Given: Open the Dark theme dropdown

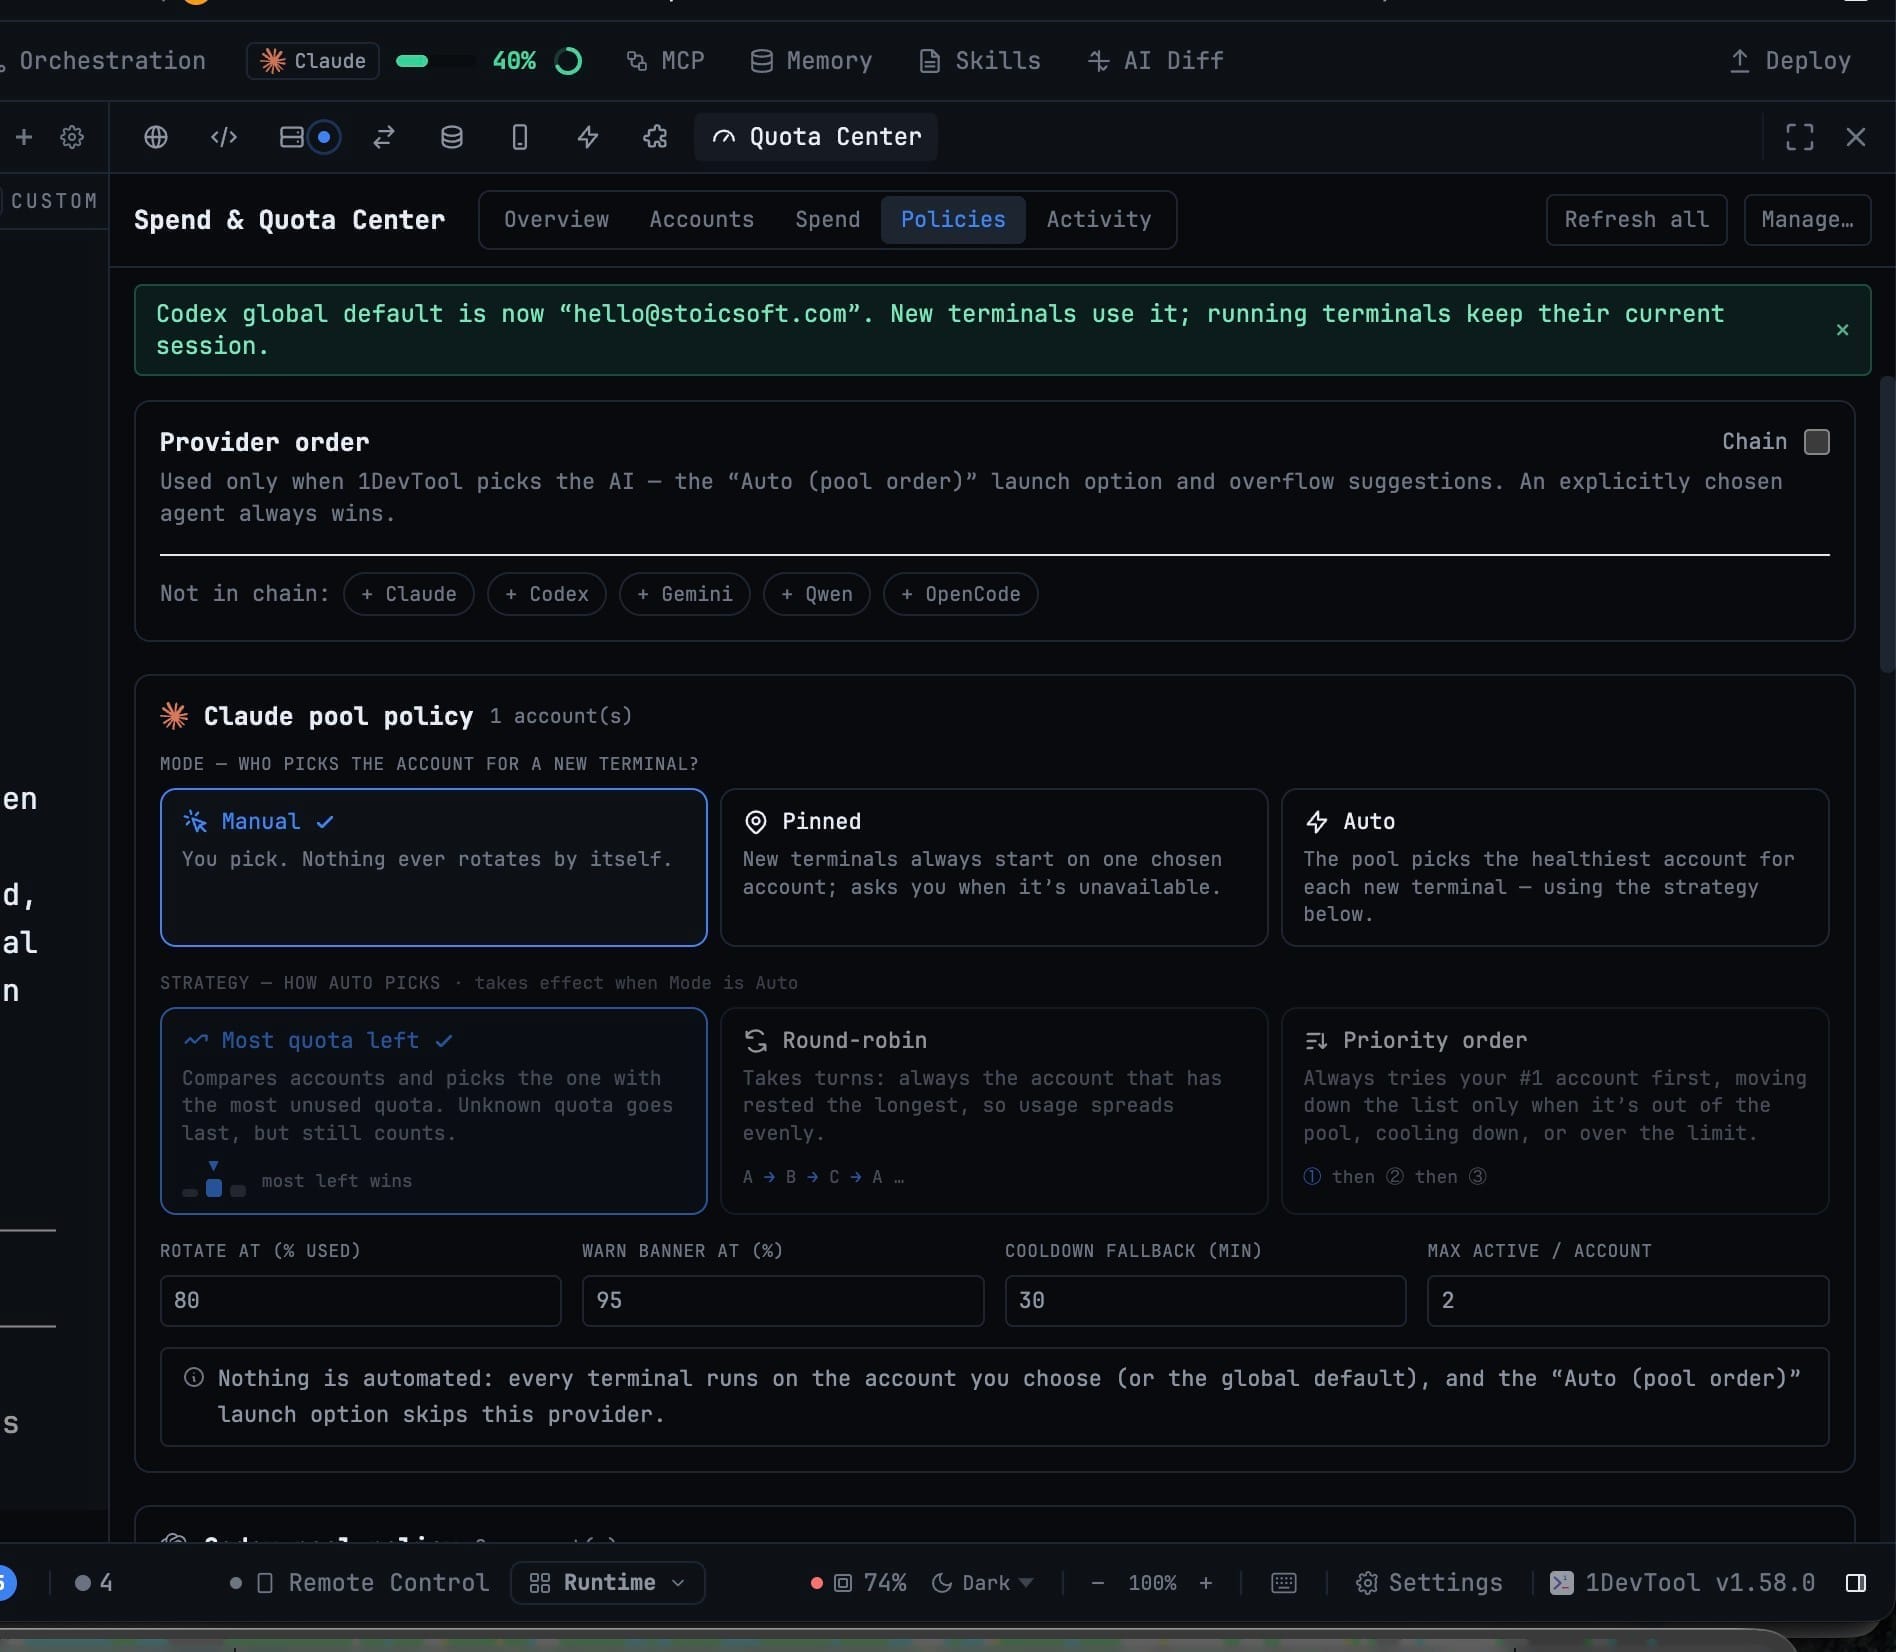Looking at the screenshot, I should click(x=982, y=1583).
